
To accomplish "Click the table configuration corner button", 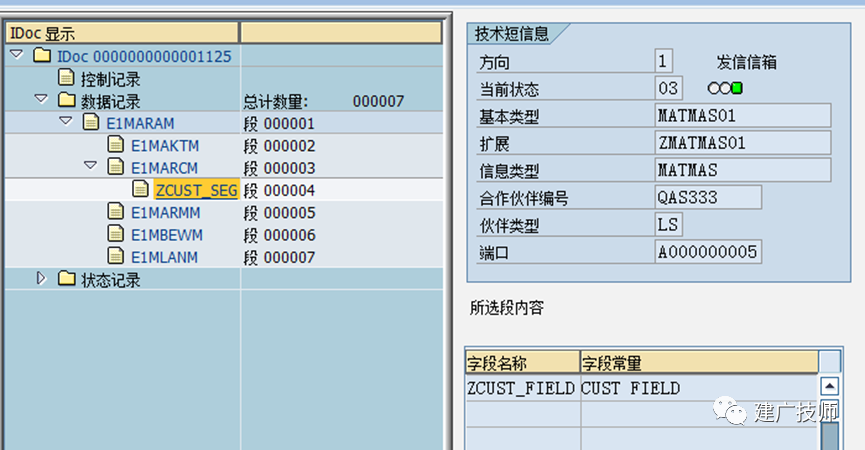I will [x=830, y=362].
